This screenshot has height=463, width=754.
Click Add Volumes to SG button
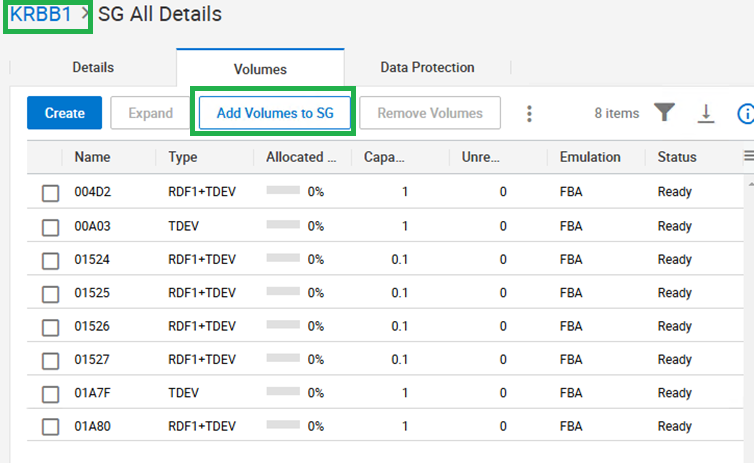click(275, 113)
